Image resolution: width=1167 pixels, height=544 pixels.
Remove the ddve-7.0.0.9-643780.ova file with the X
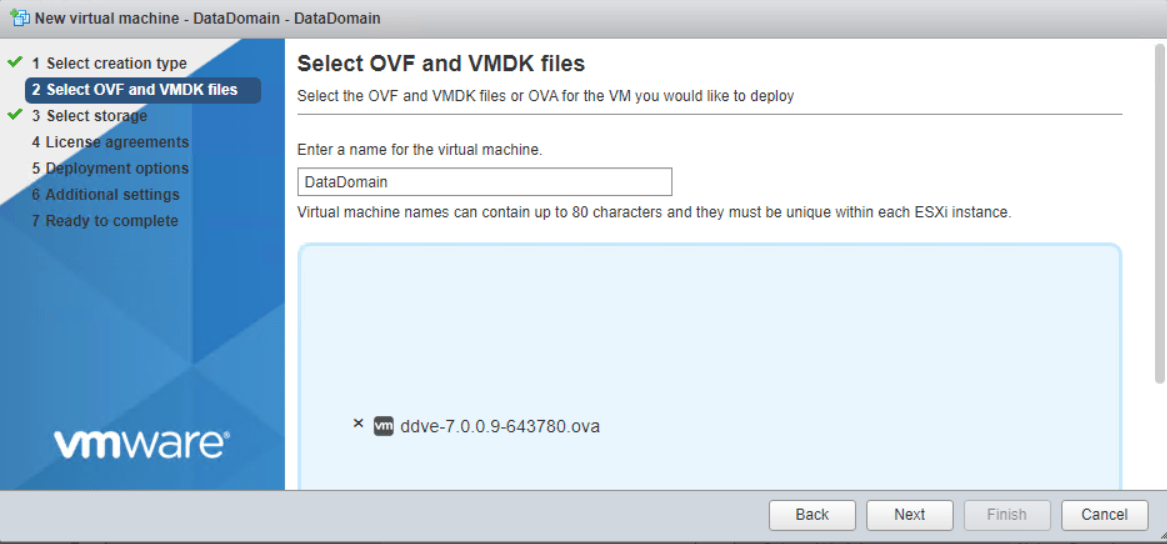click(358, 424)
